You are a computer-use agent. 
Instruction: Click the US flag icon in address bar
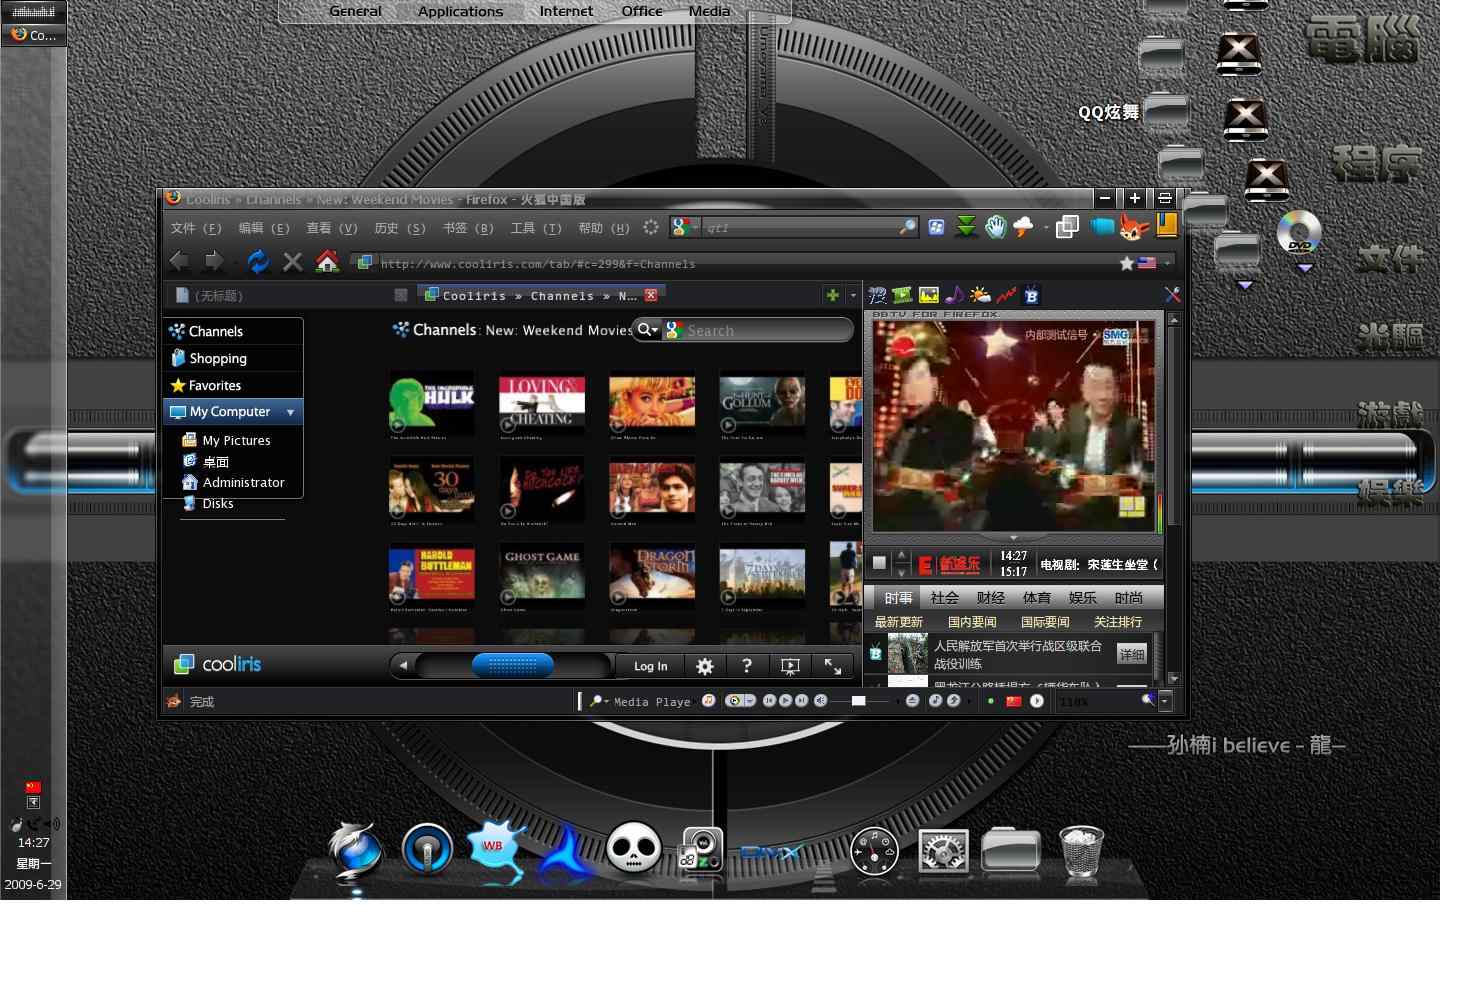point(1147,263)
